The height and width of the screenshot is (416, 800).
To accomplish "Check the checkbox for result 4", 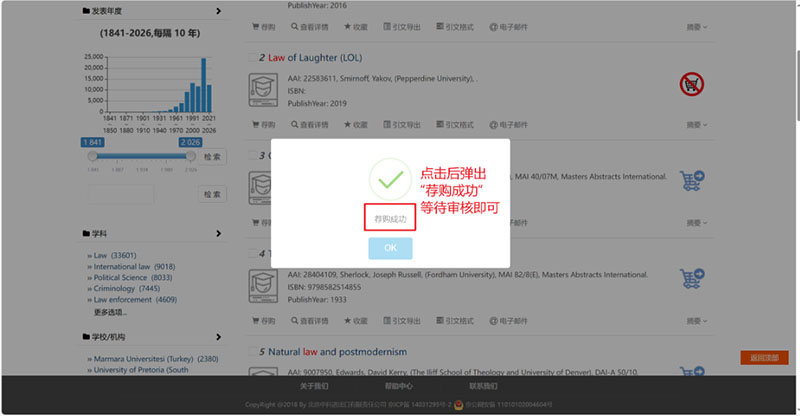I will point(252,254).
